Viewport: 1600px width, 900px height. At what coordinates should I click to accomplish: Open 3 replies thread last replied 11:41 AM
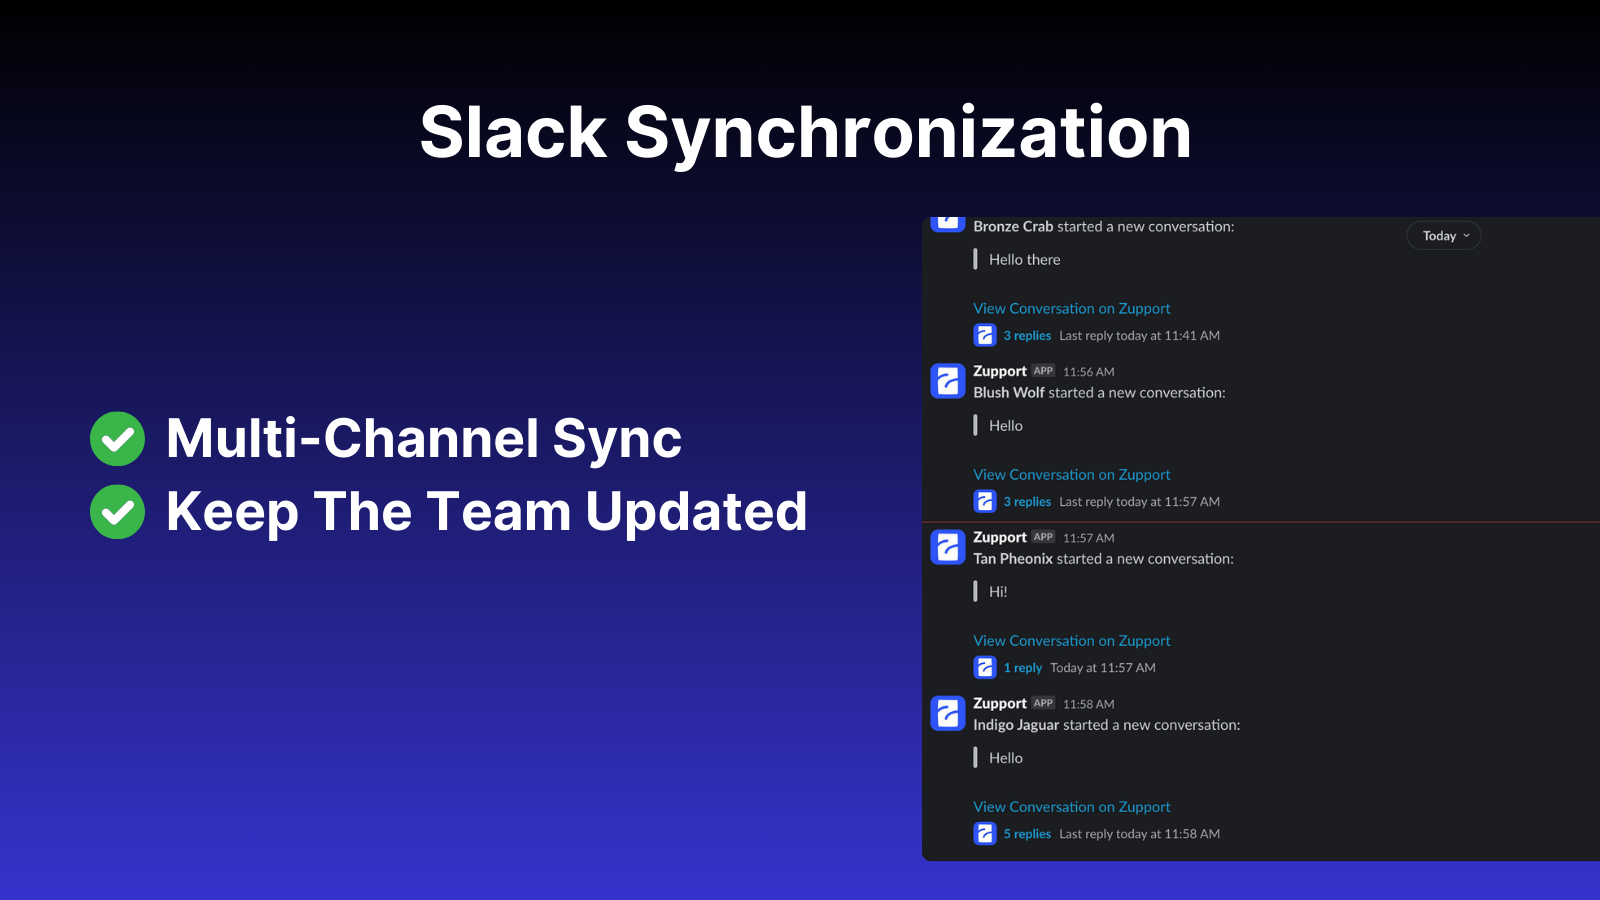point(1027,336)
